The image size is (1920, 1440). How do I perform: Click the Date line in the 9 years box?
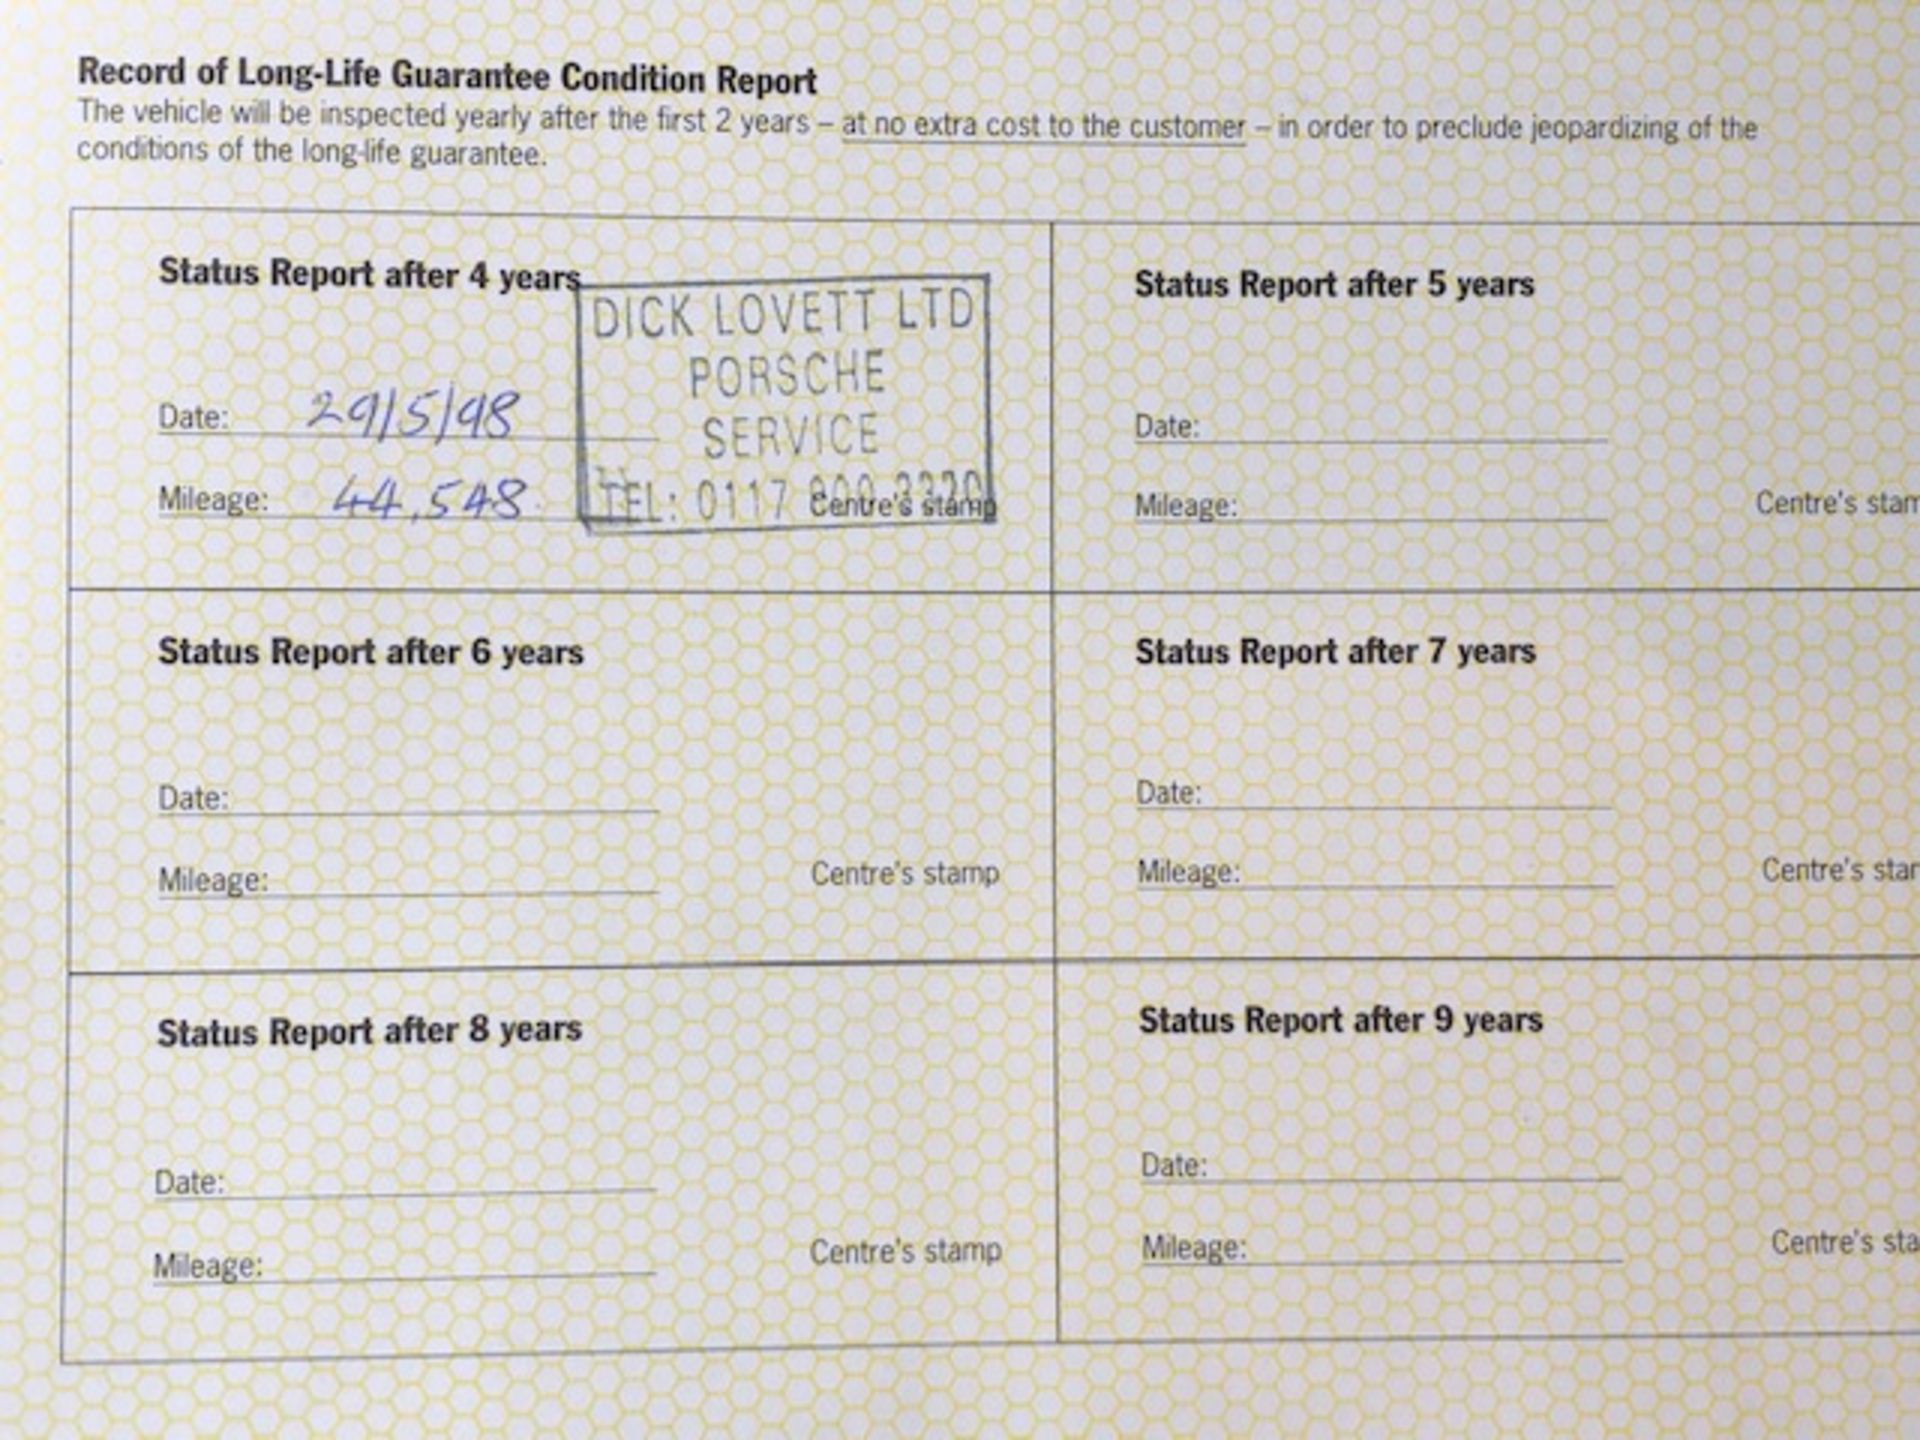click(x=1380, y=1166)
